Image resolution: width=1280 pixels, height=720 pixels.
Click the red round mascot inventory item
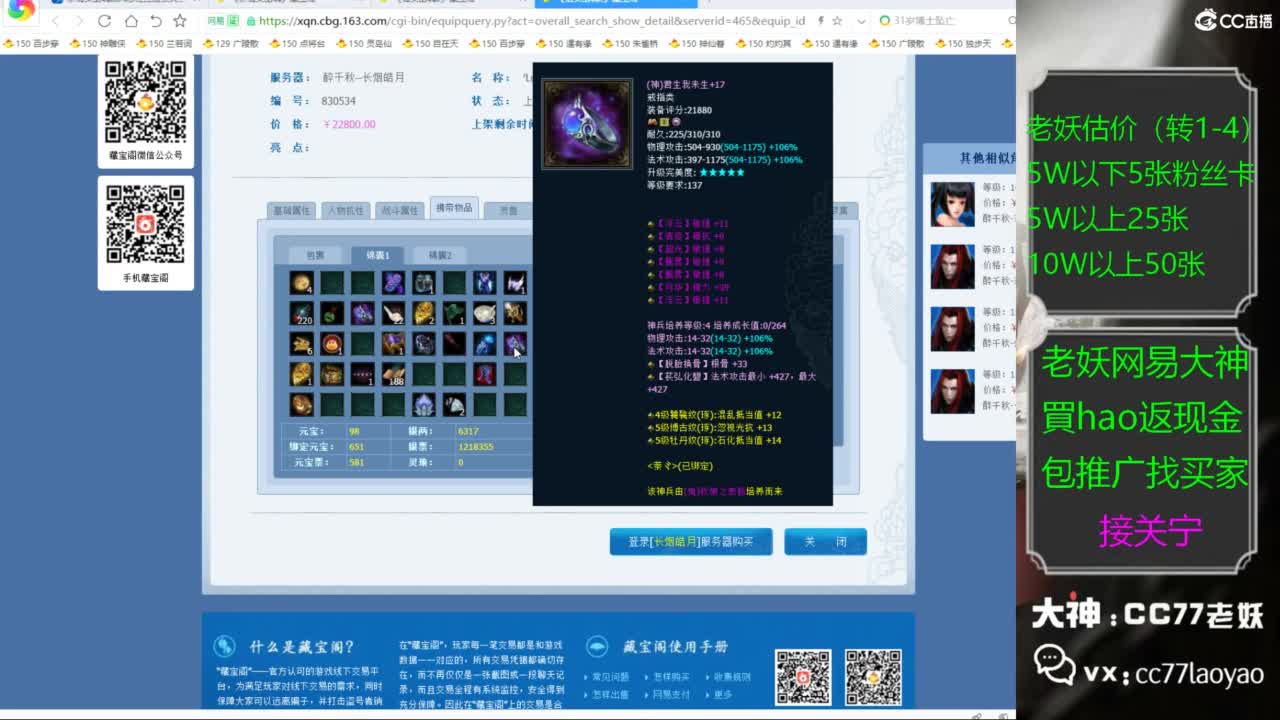click(332, 345)
